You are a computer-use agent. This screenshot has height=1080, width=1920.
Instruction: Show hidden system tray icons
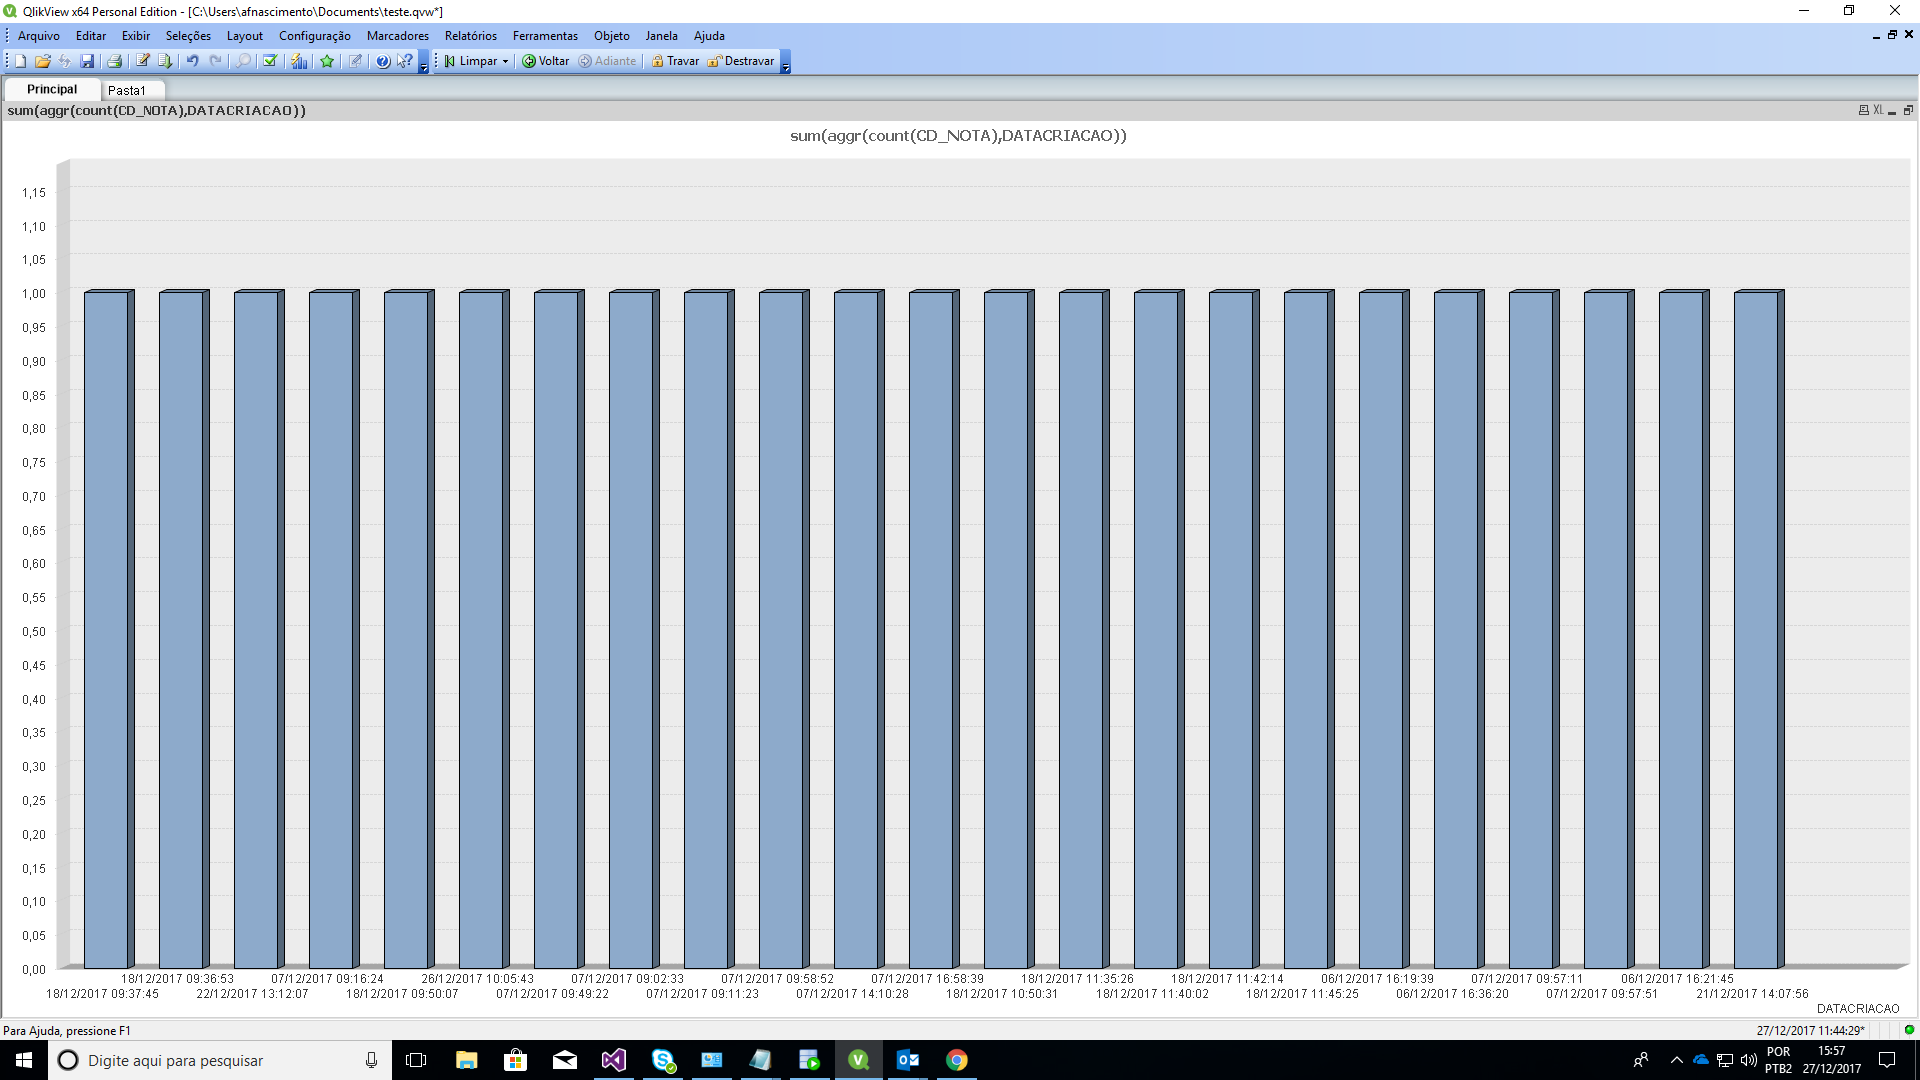(x=1677, y=1060)
